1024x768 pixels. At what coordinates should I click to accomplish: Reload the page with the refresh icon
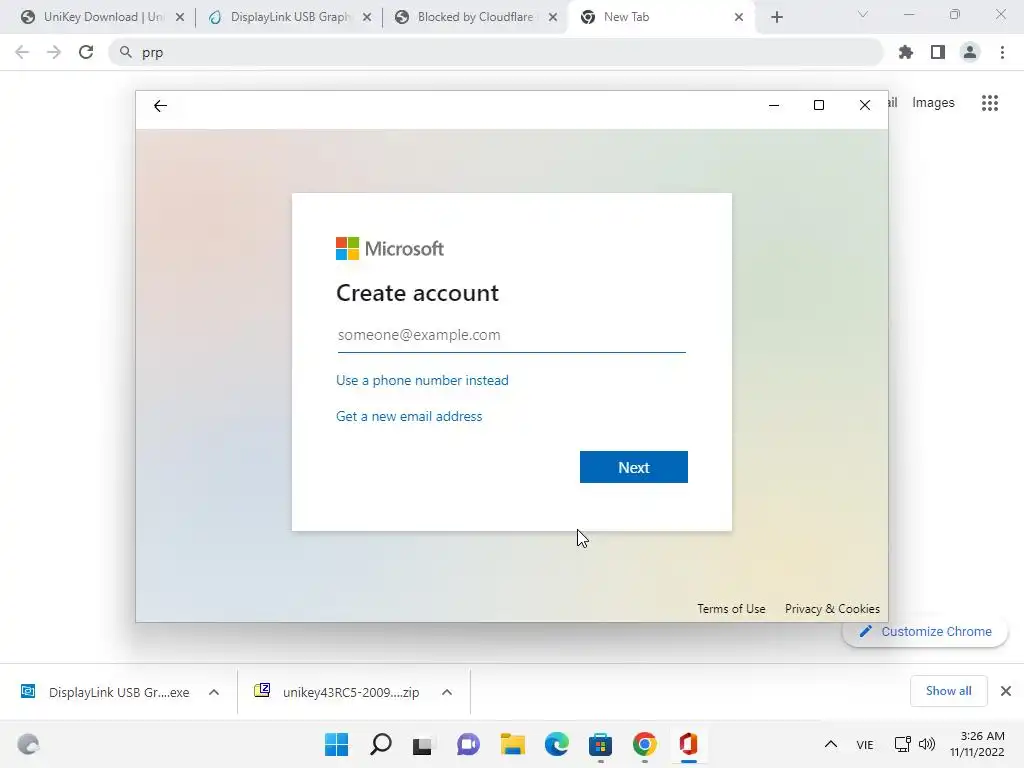tap(86, 52)
